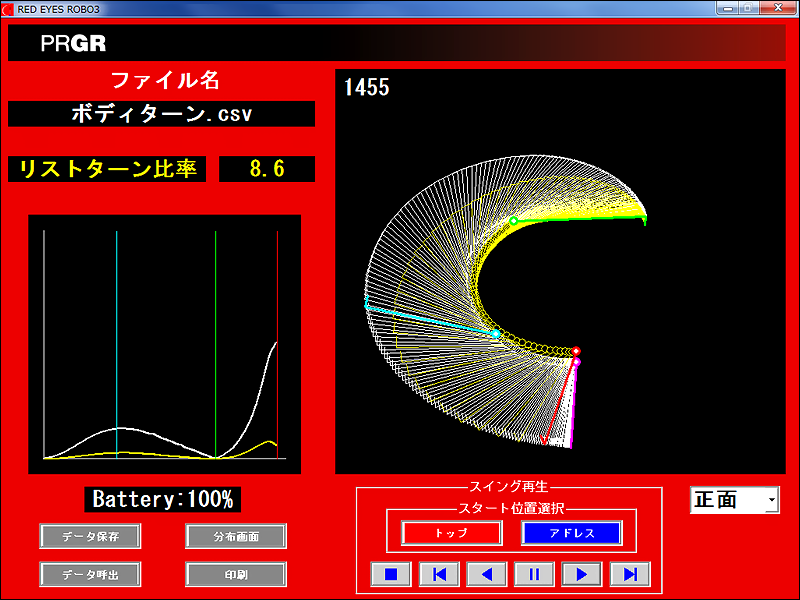Minimize the RED EYES ROBO3 window
The width and height of the screenshot is (800, 600).
tap(728, 8)
